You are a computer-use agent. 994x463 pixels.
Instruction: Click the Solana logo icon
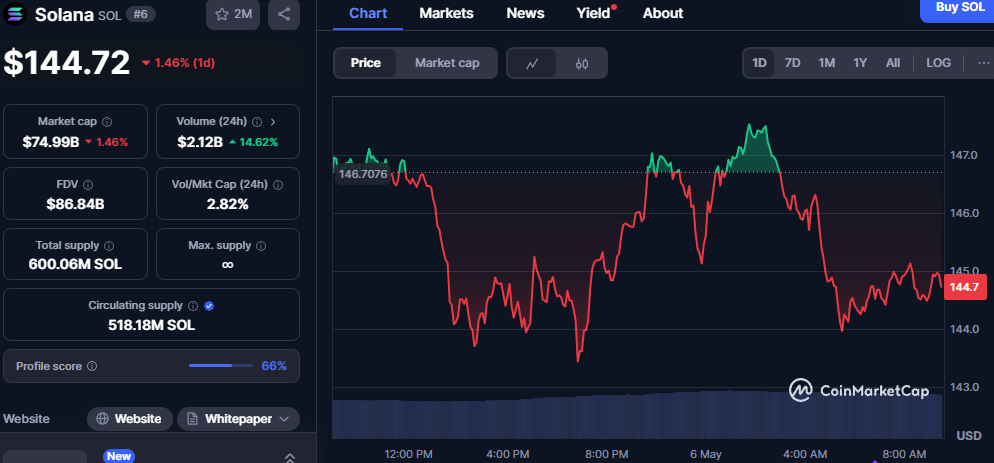tap(14, 13)
